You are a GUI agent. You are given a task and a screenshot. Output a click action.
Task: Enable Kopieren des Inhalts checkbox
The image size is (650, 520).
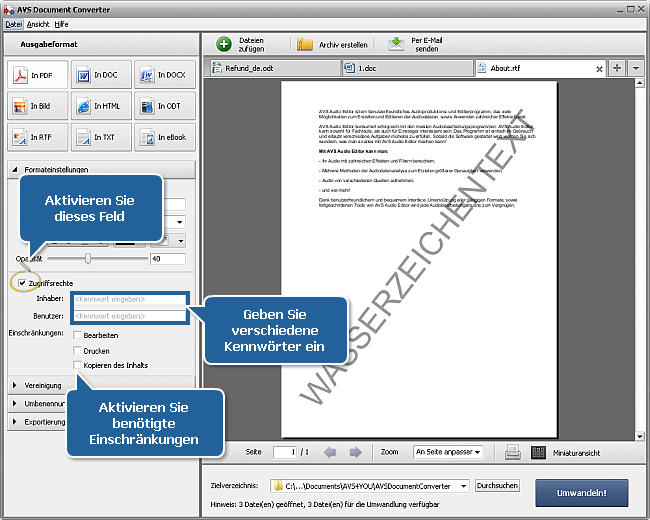pos(77,365)
